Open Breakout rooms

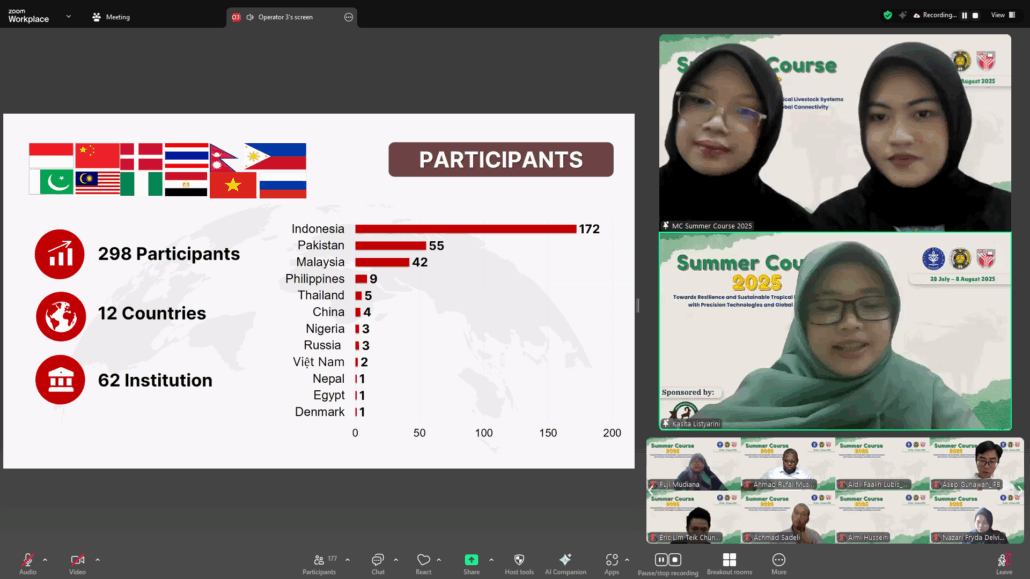point(729,561)
